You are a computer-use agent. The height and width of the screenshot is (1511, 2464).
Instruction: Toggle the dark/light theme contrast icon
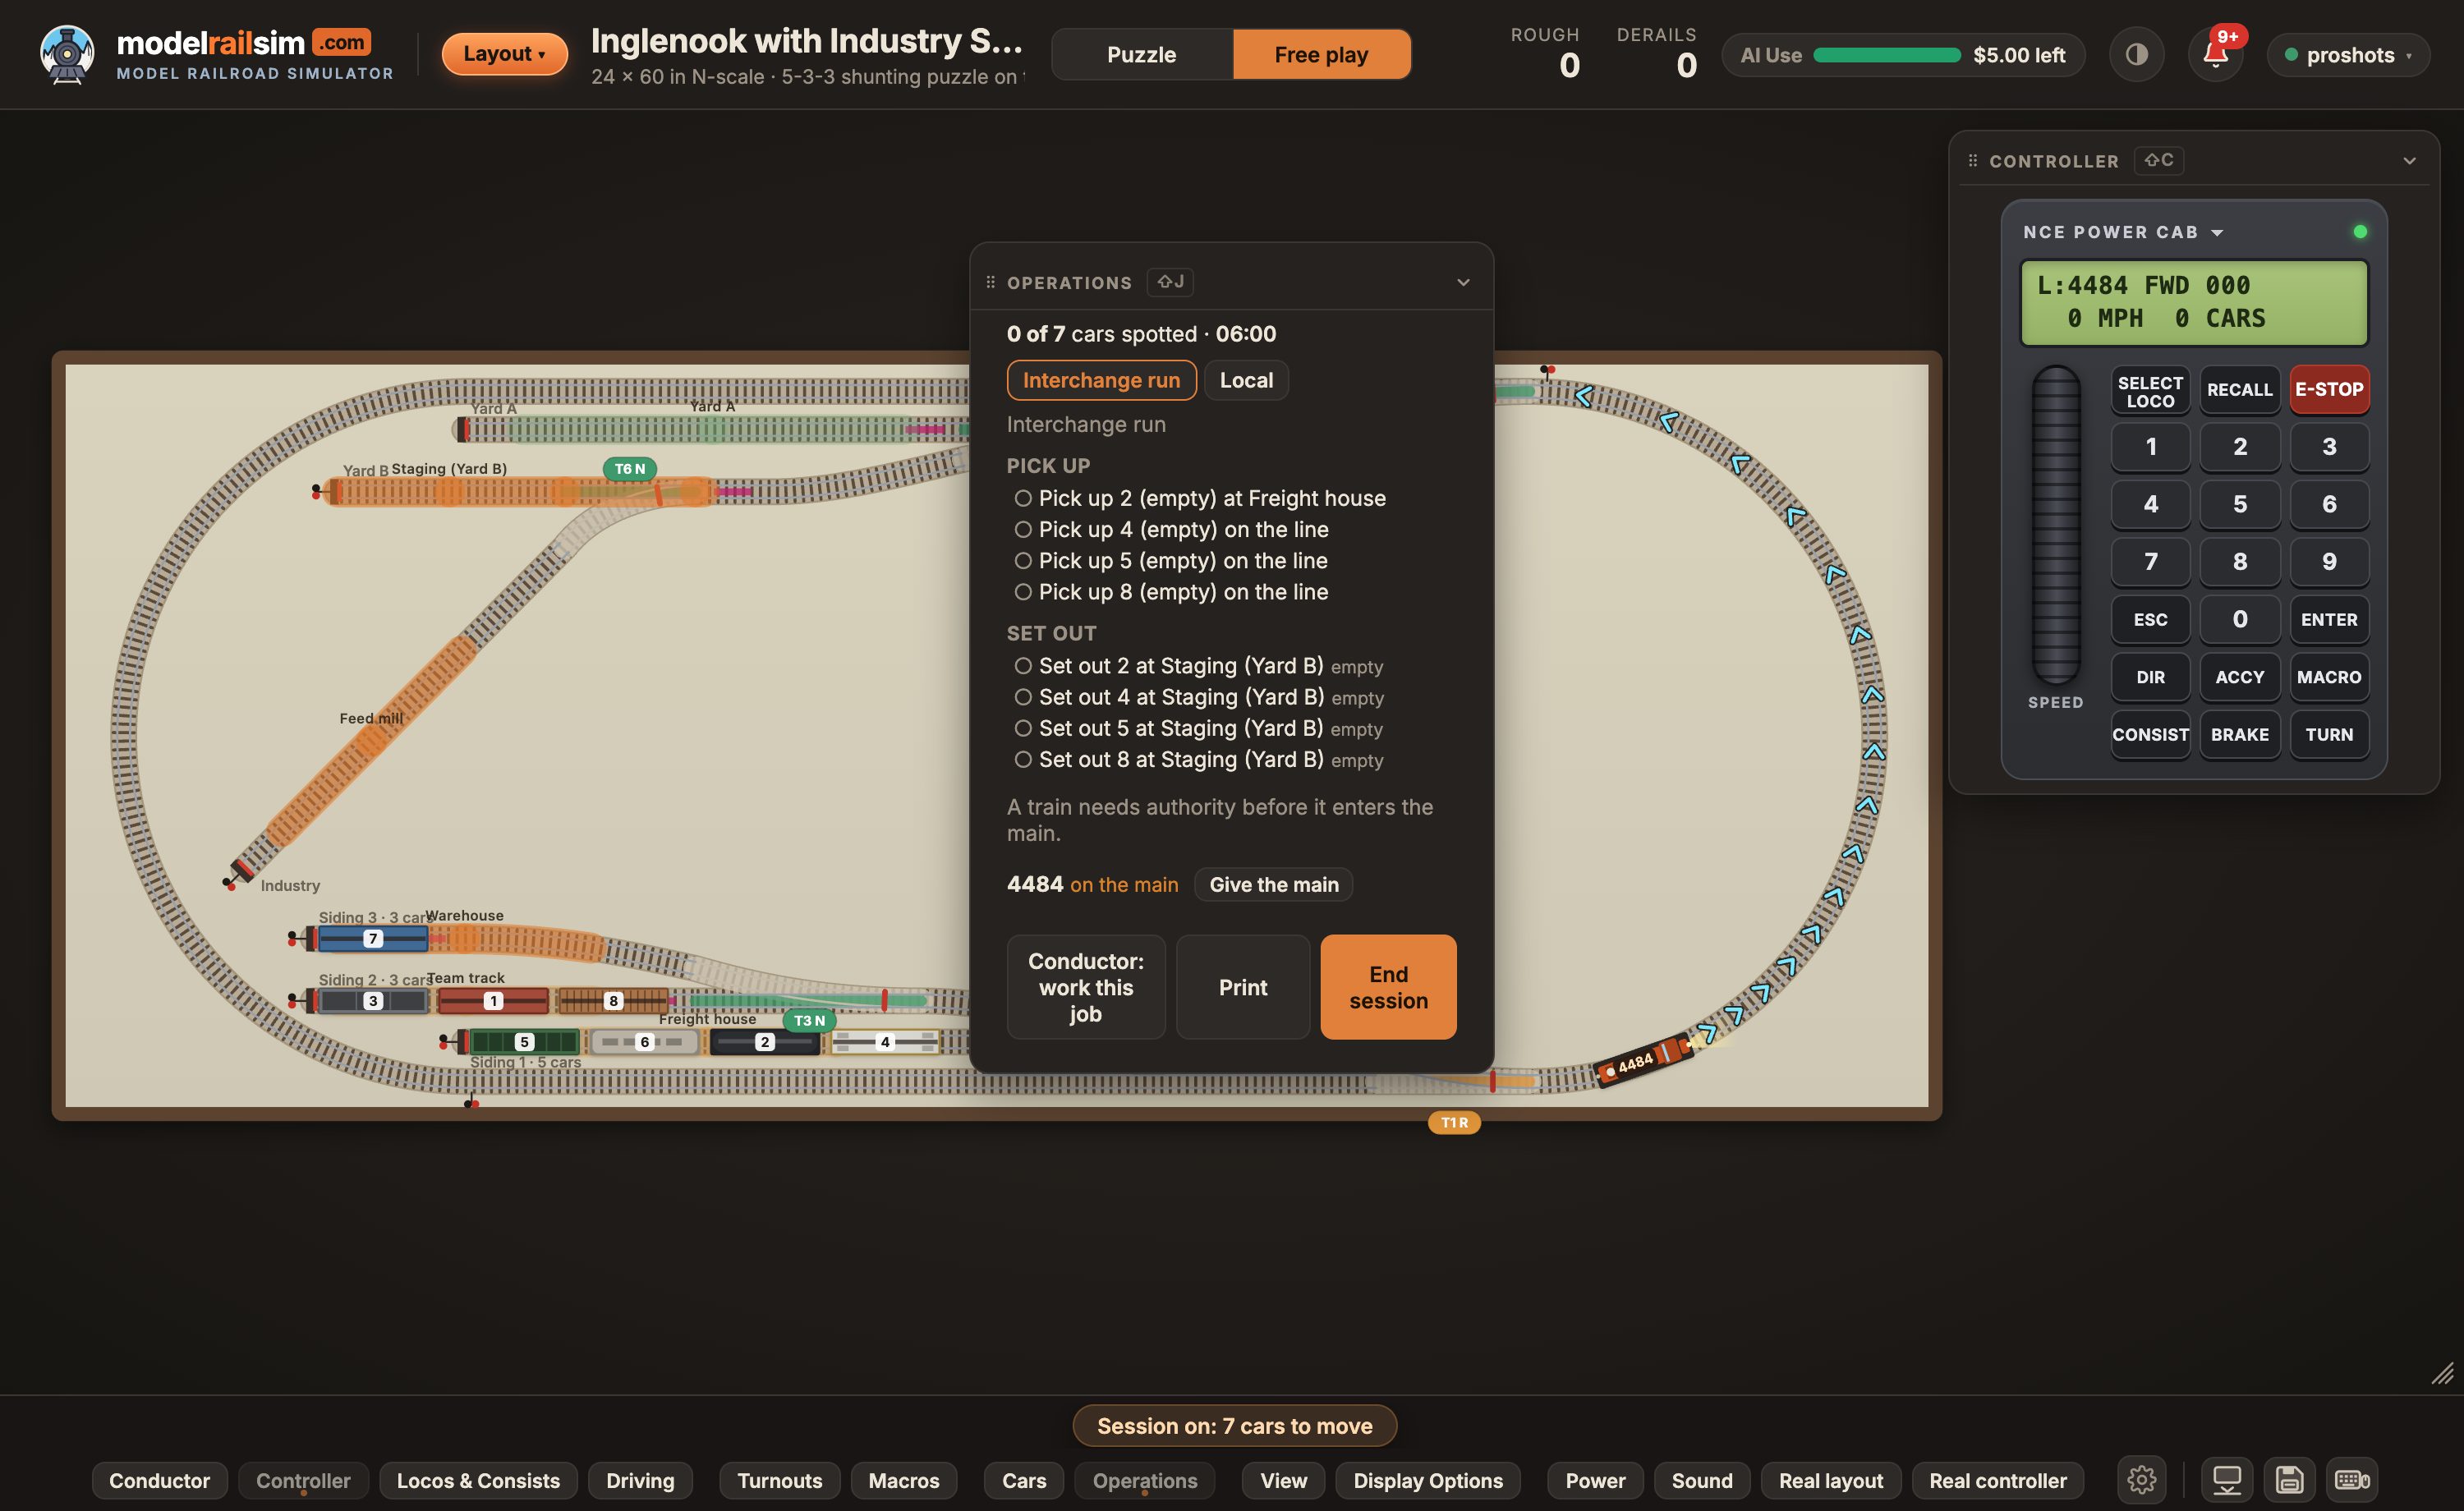point(2136,54)
